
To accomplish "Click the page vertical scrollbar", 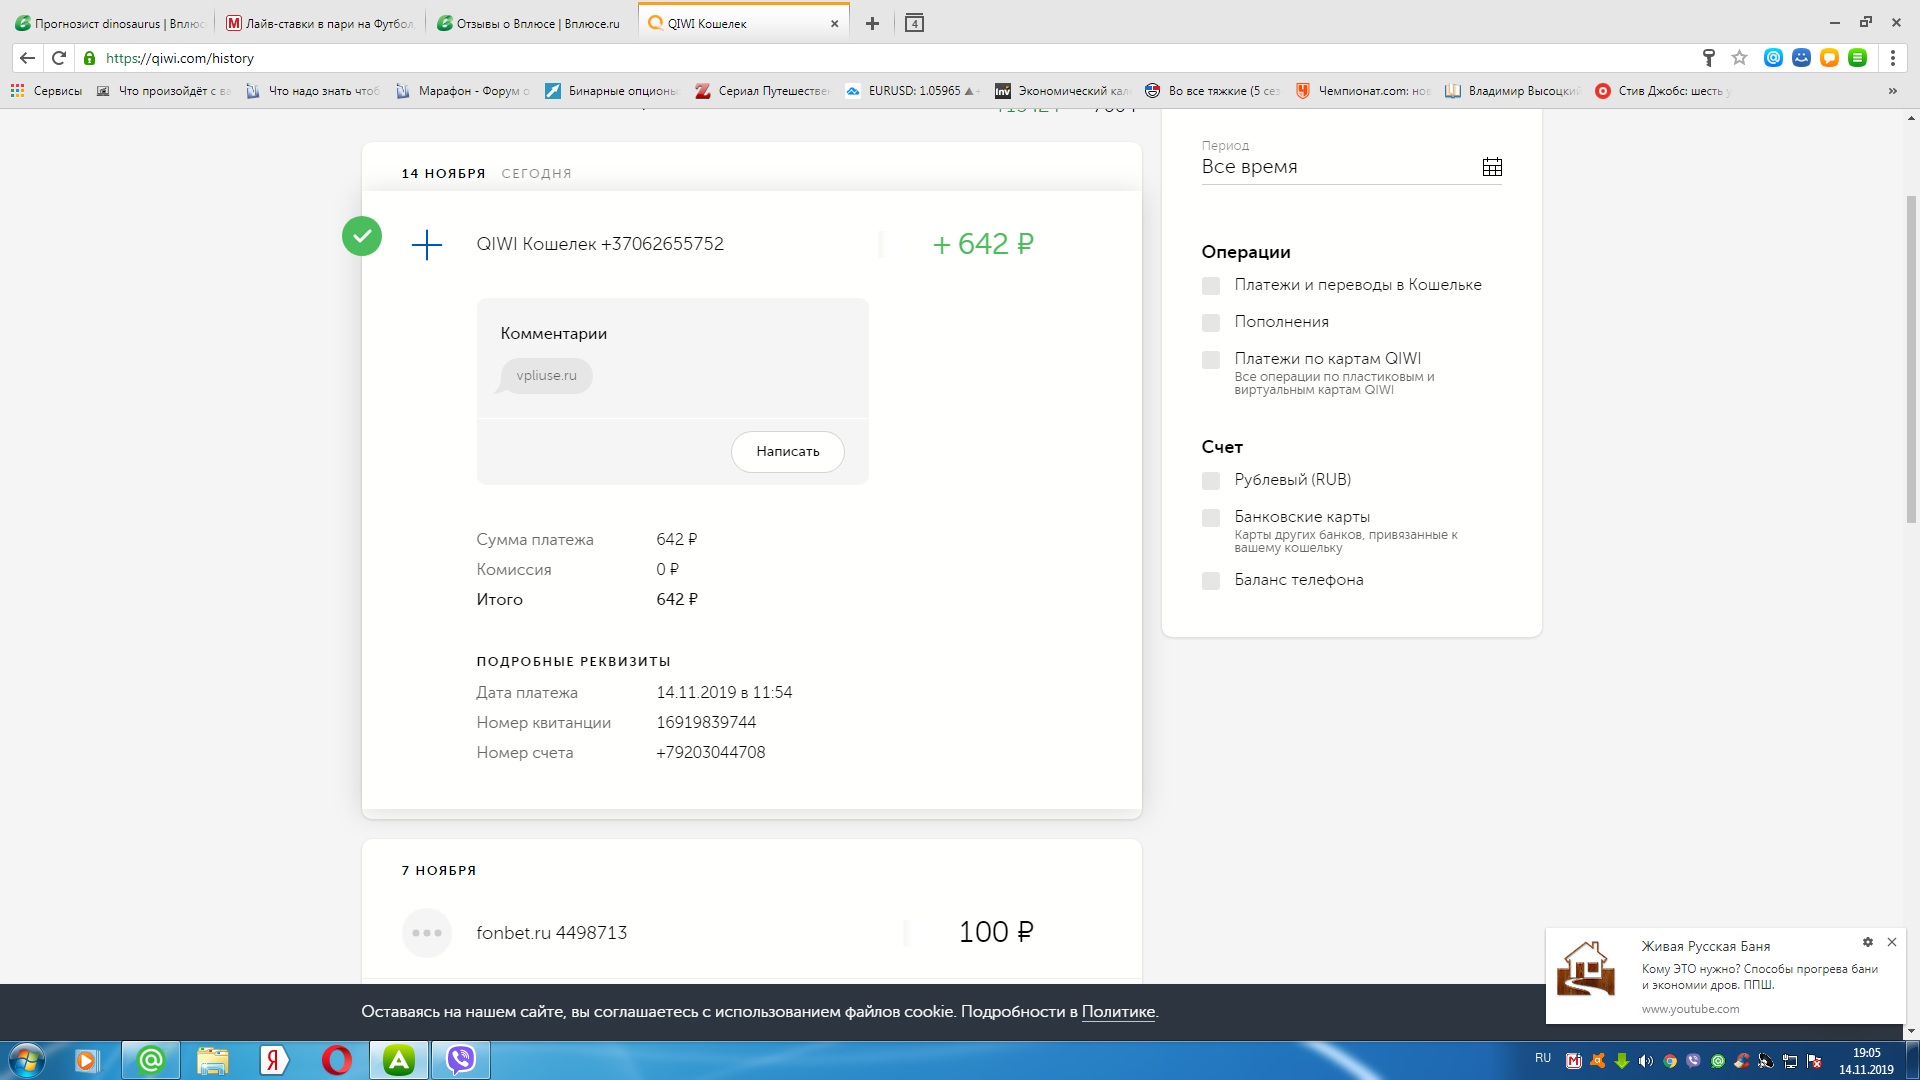I will coord(1912,360).
